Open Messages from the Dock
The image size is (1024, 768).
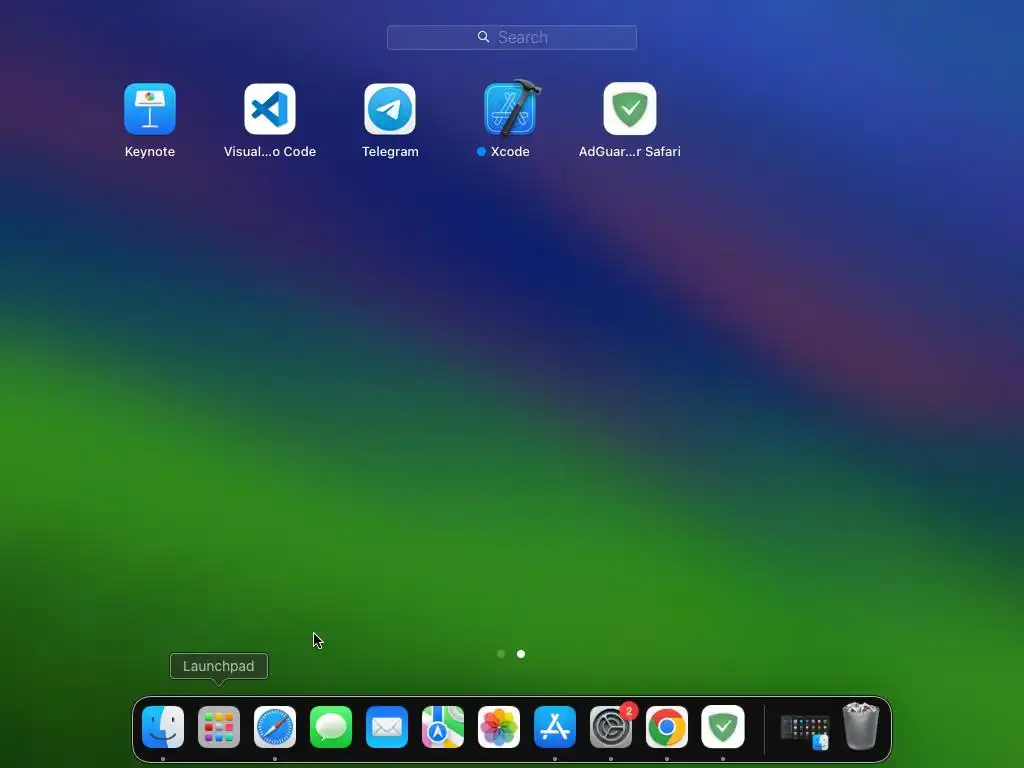pyautogui.click(x=331, y=727)
